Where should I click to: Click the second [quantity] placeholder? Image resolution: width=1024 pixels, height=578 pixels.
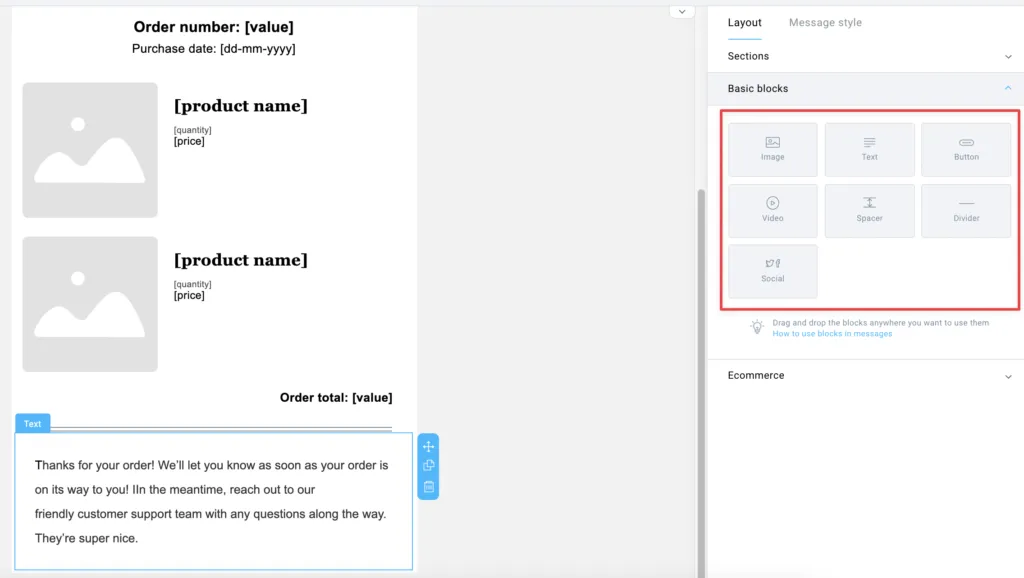[193, 284]
